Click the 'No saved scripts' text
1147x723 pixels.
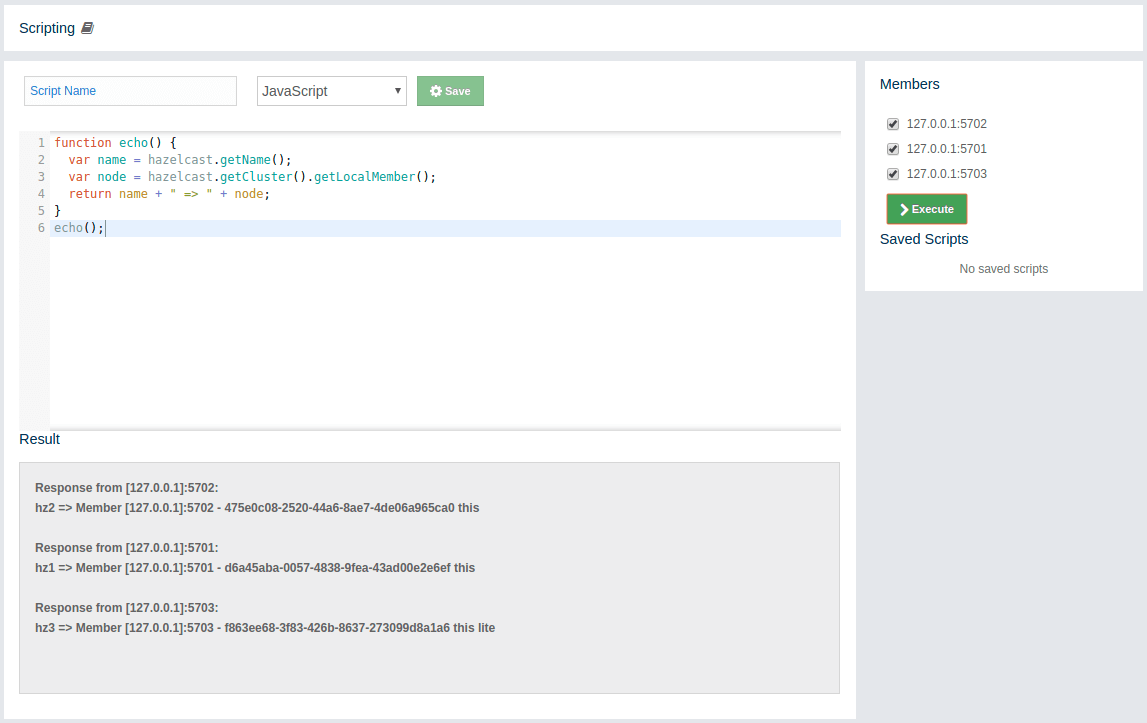[x=1003, y=269]
